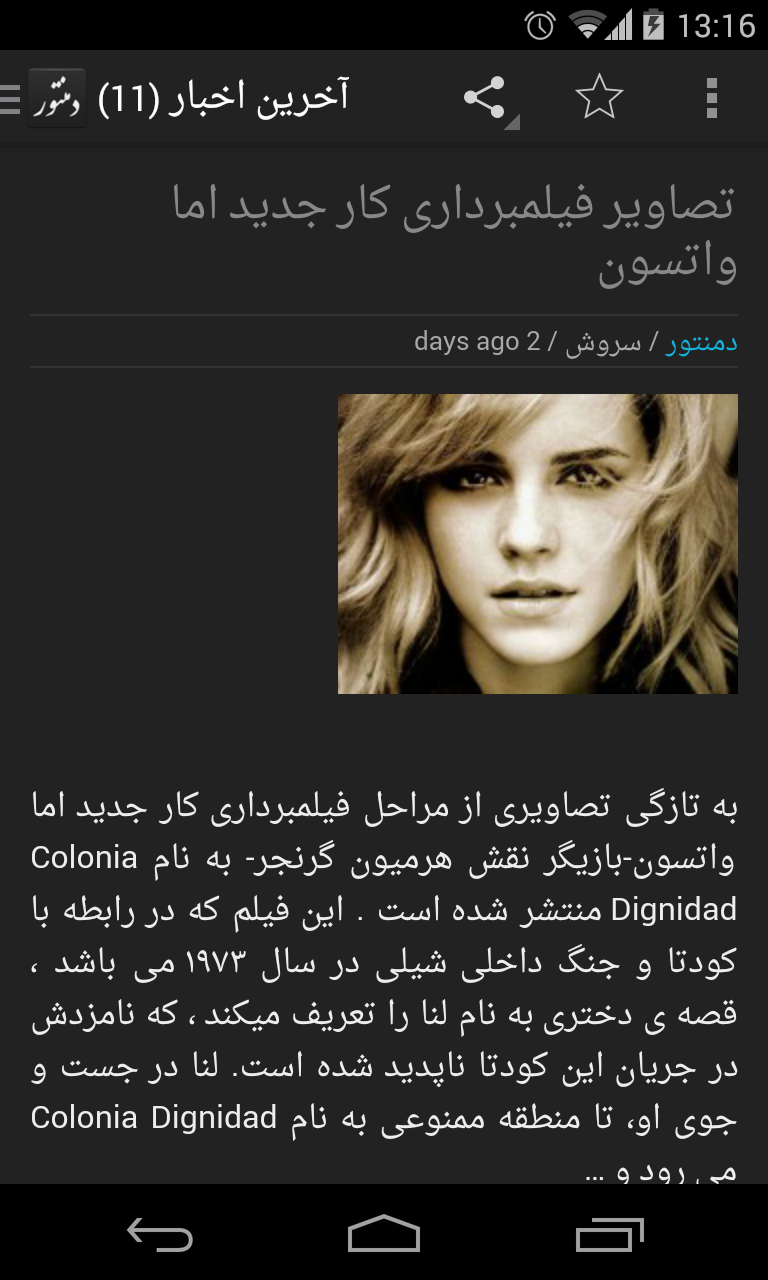The height and width of the screenshot is (1280, 768).
Task: Tap the cellular signal strength icon
Action: coord(620,26)
